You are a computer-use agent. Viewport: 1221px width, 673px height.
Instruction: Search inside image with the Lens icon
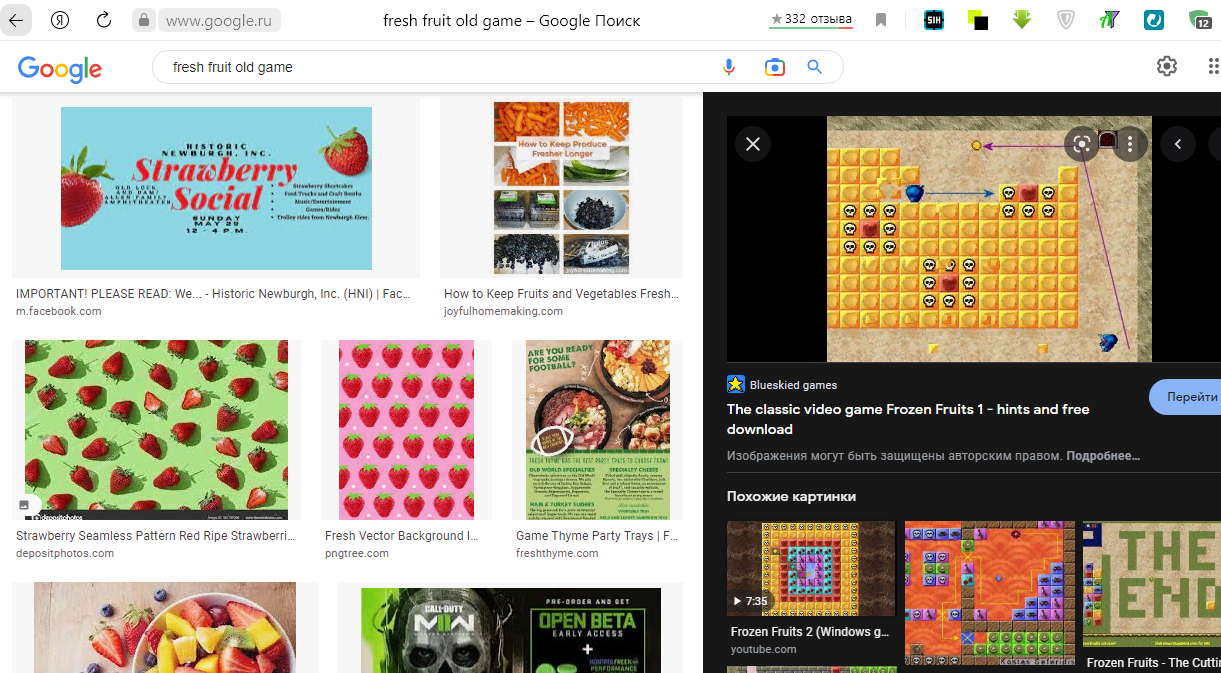pos(1081,144)
